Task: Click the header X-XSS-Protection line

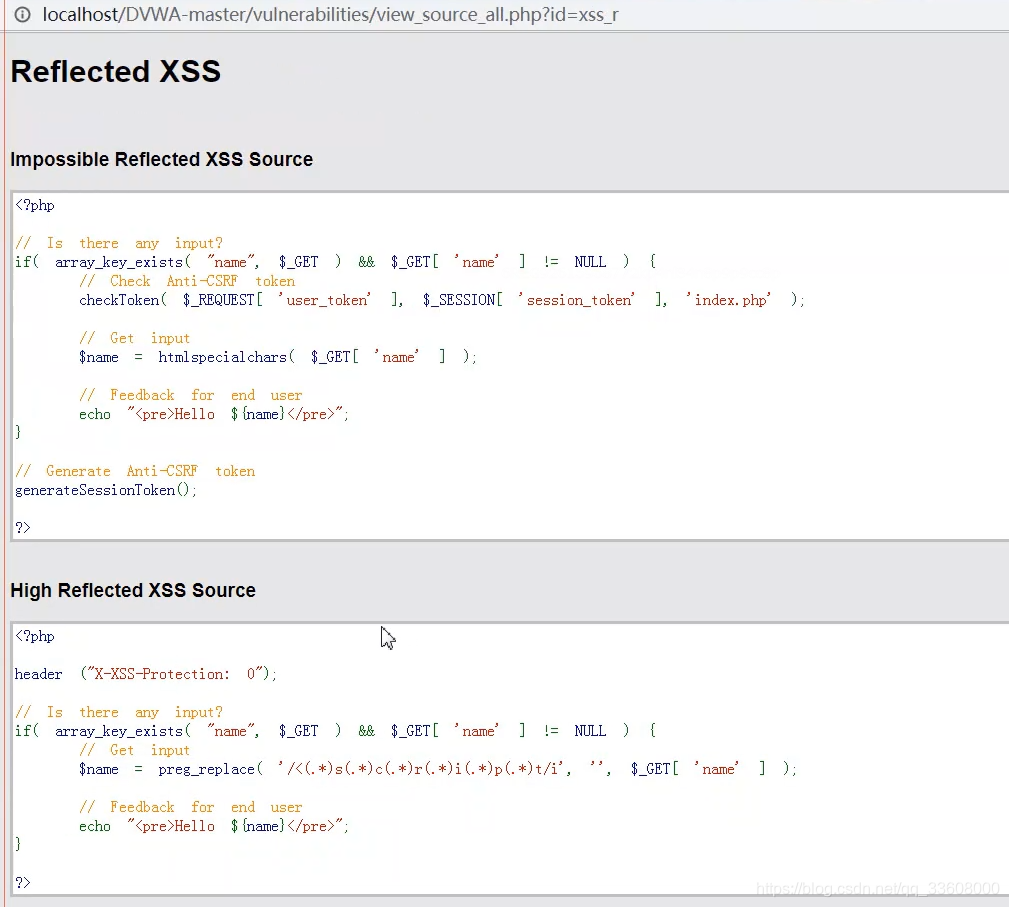Action: coord(145,674)
